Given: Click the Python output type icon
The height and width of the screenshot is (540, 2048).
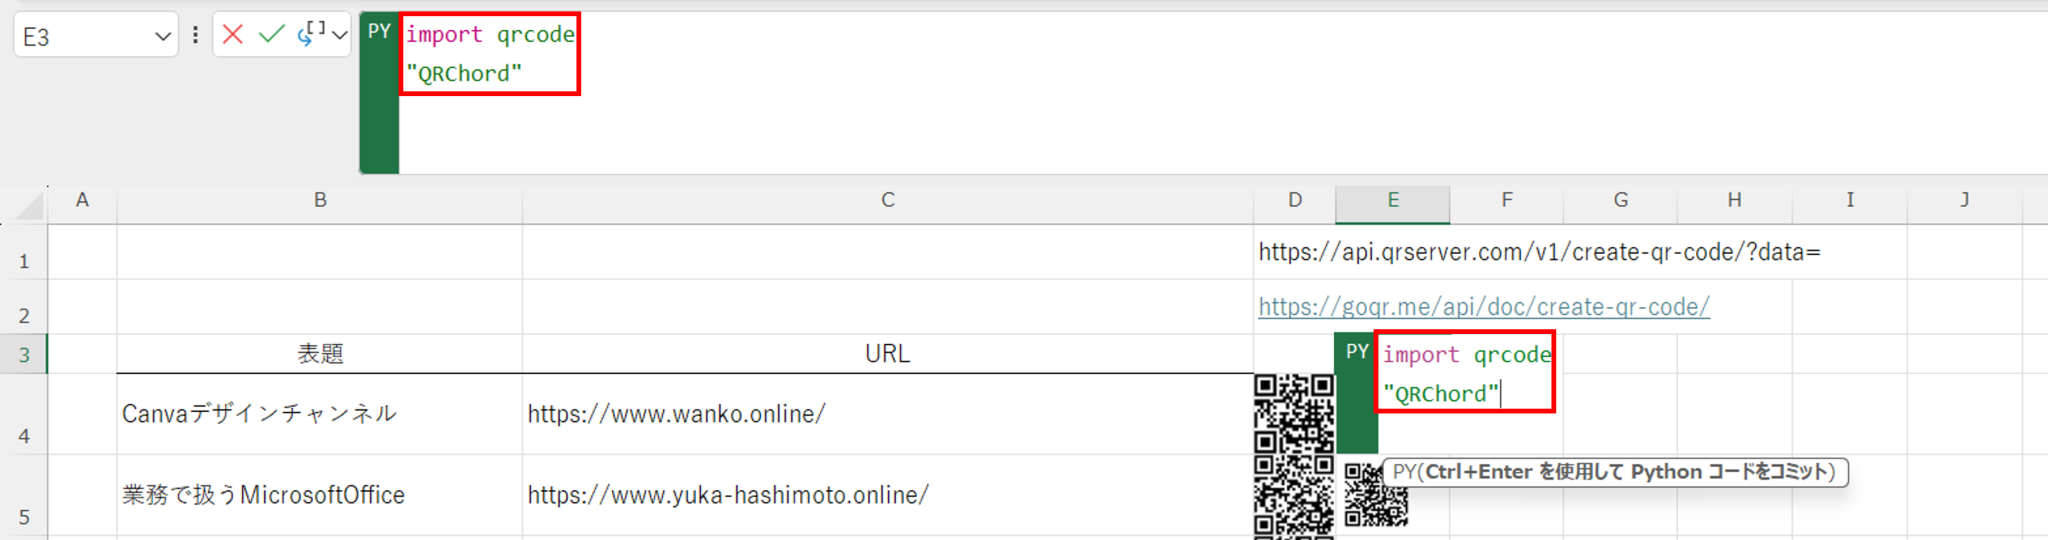Looking at the screenshot, I should tap(310, 34).
